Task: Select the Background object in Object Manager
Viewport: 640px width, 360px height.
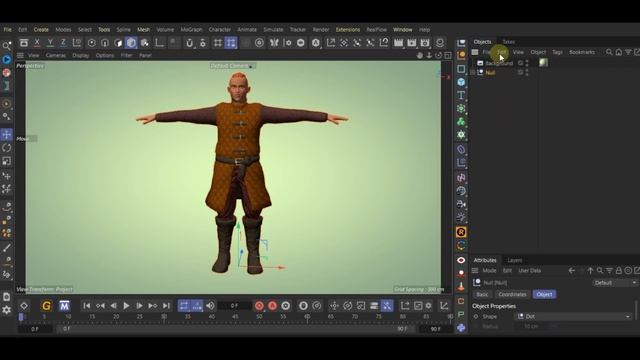Action: point(499,63)
